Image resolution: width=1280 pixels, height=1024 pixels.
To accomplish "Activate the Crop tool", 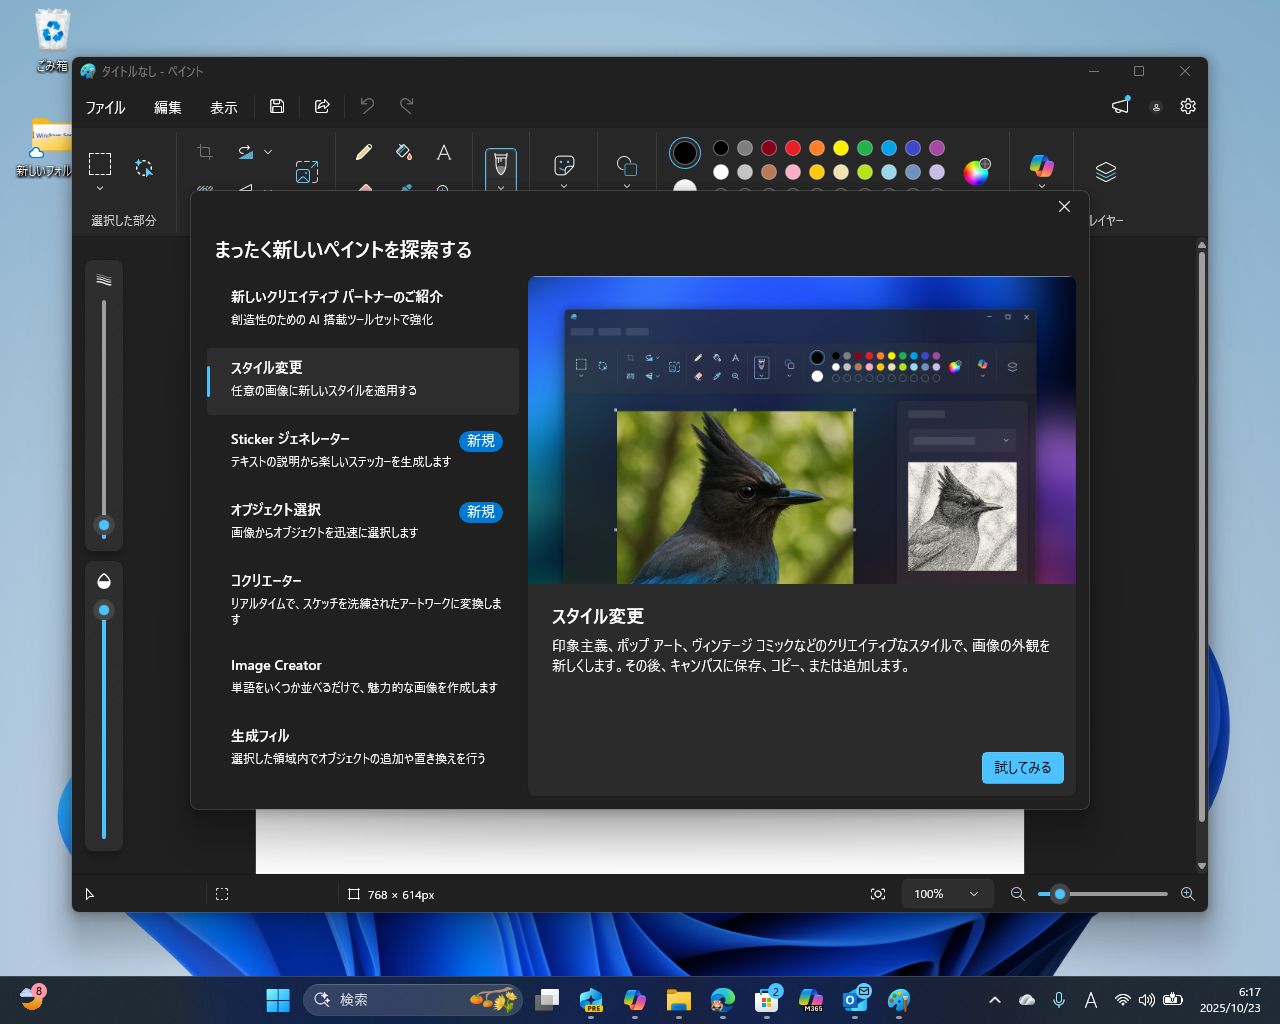I will tap(204, 151).
